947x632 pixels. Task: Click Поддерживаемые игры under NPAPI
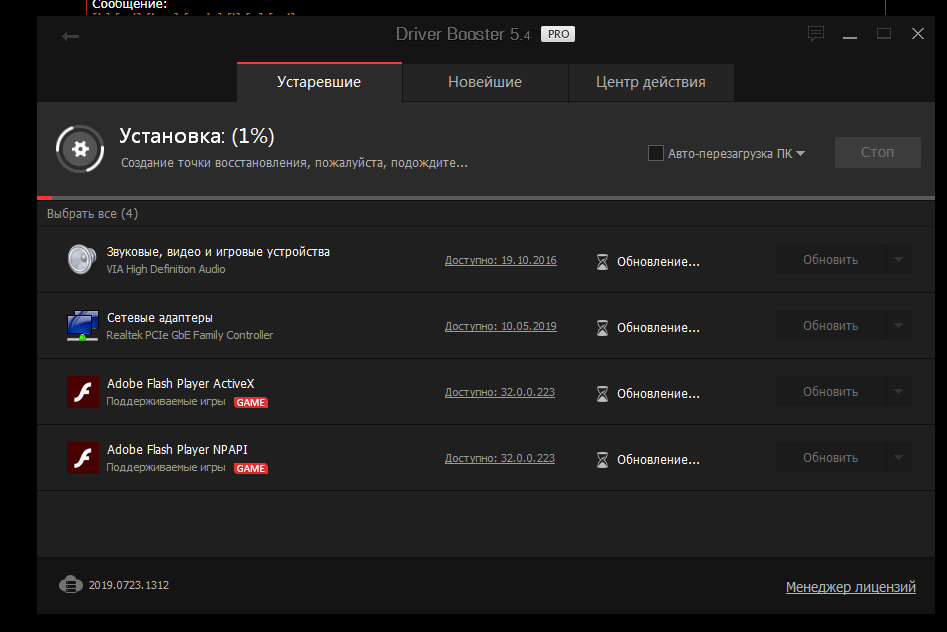click(166, 468)
